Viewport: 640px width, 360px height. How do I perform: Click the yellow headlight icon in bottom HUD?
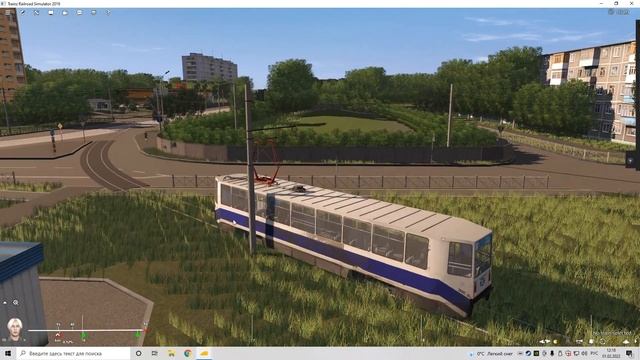point(556,341)
